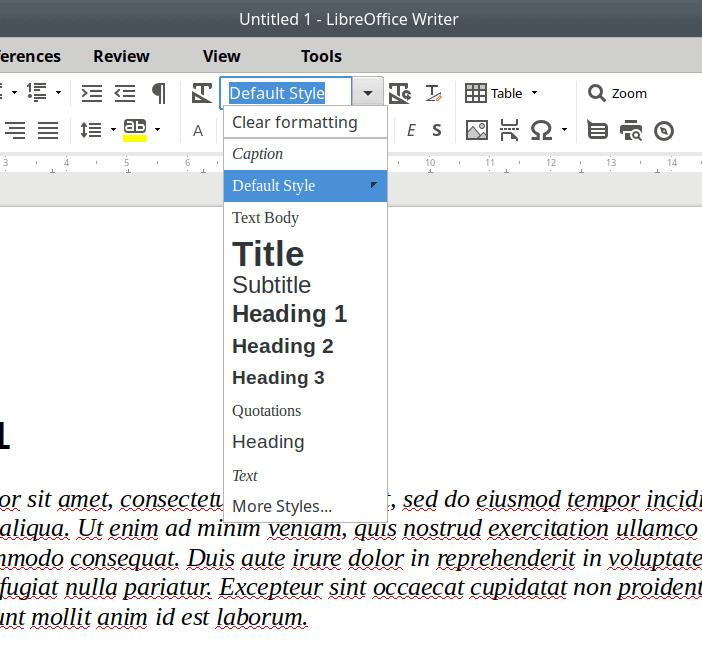Expand the Default Style submenu arrow
This screenshot has width=702, height=649.
(x=374, y=185)
